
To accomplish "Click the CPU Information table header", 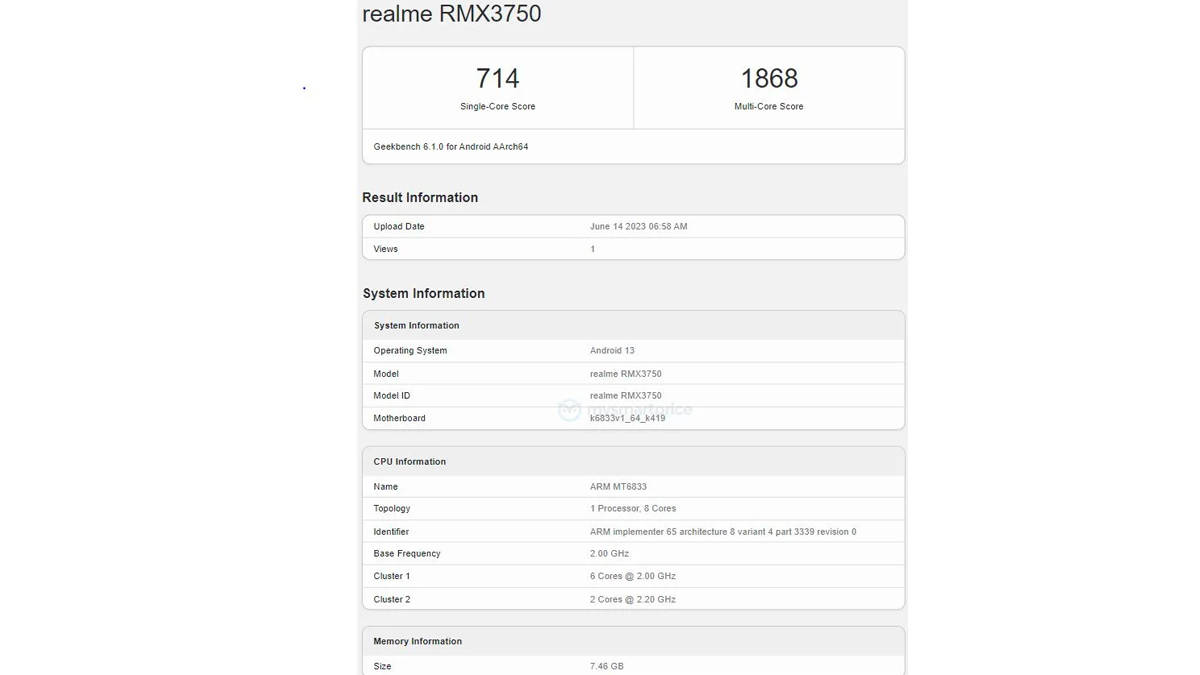I will point(409,462).
